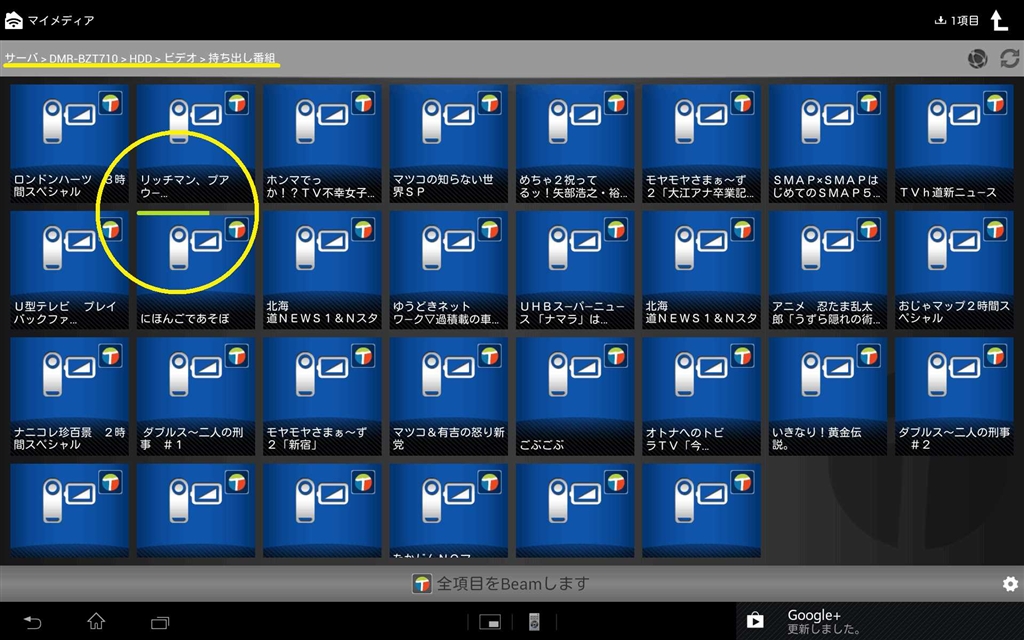Image resolution: width=1024 pixels, height=640 pixels.
Task: Open video ナニコレ珍百景 2時間スペシャル
Action: (69, 396)
